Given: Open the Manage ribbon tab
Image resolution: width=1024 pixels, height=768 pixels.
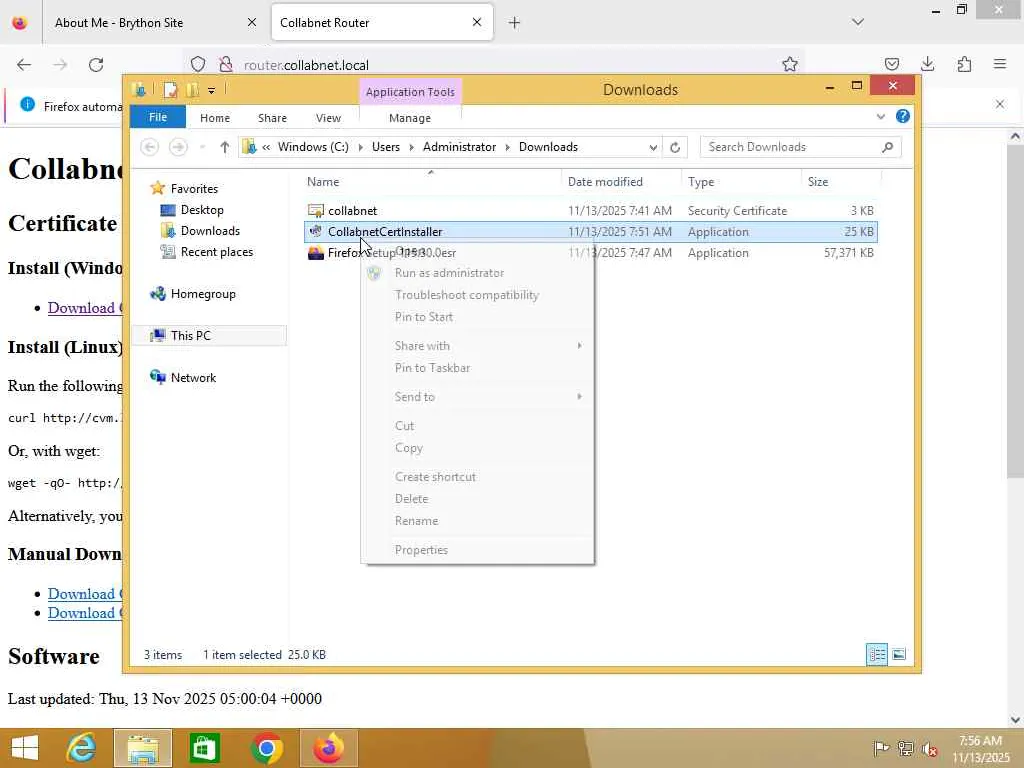Looking at the screenshot, I should 410,118.
